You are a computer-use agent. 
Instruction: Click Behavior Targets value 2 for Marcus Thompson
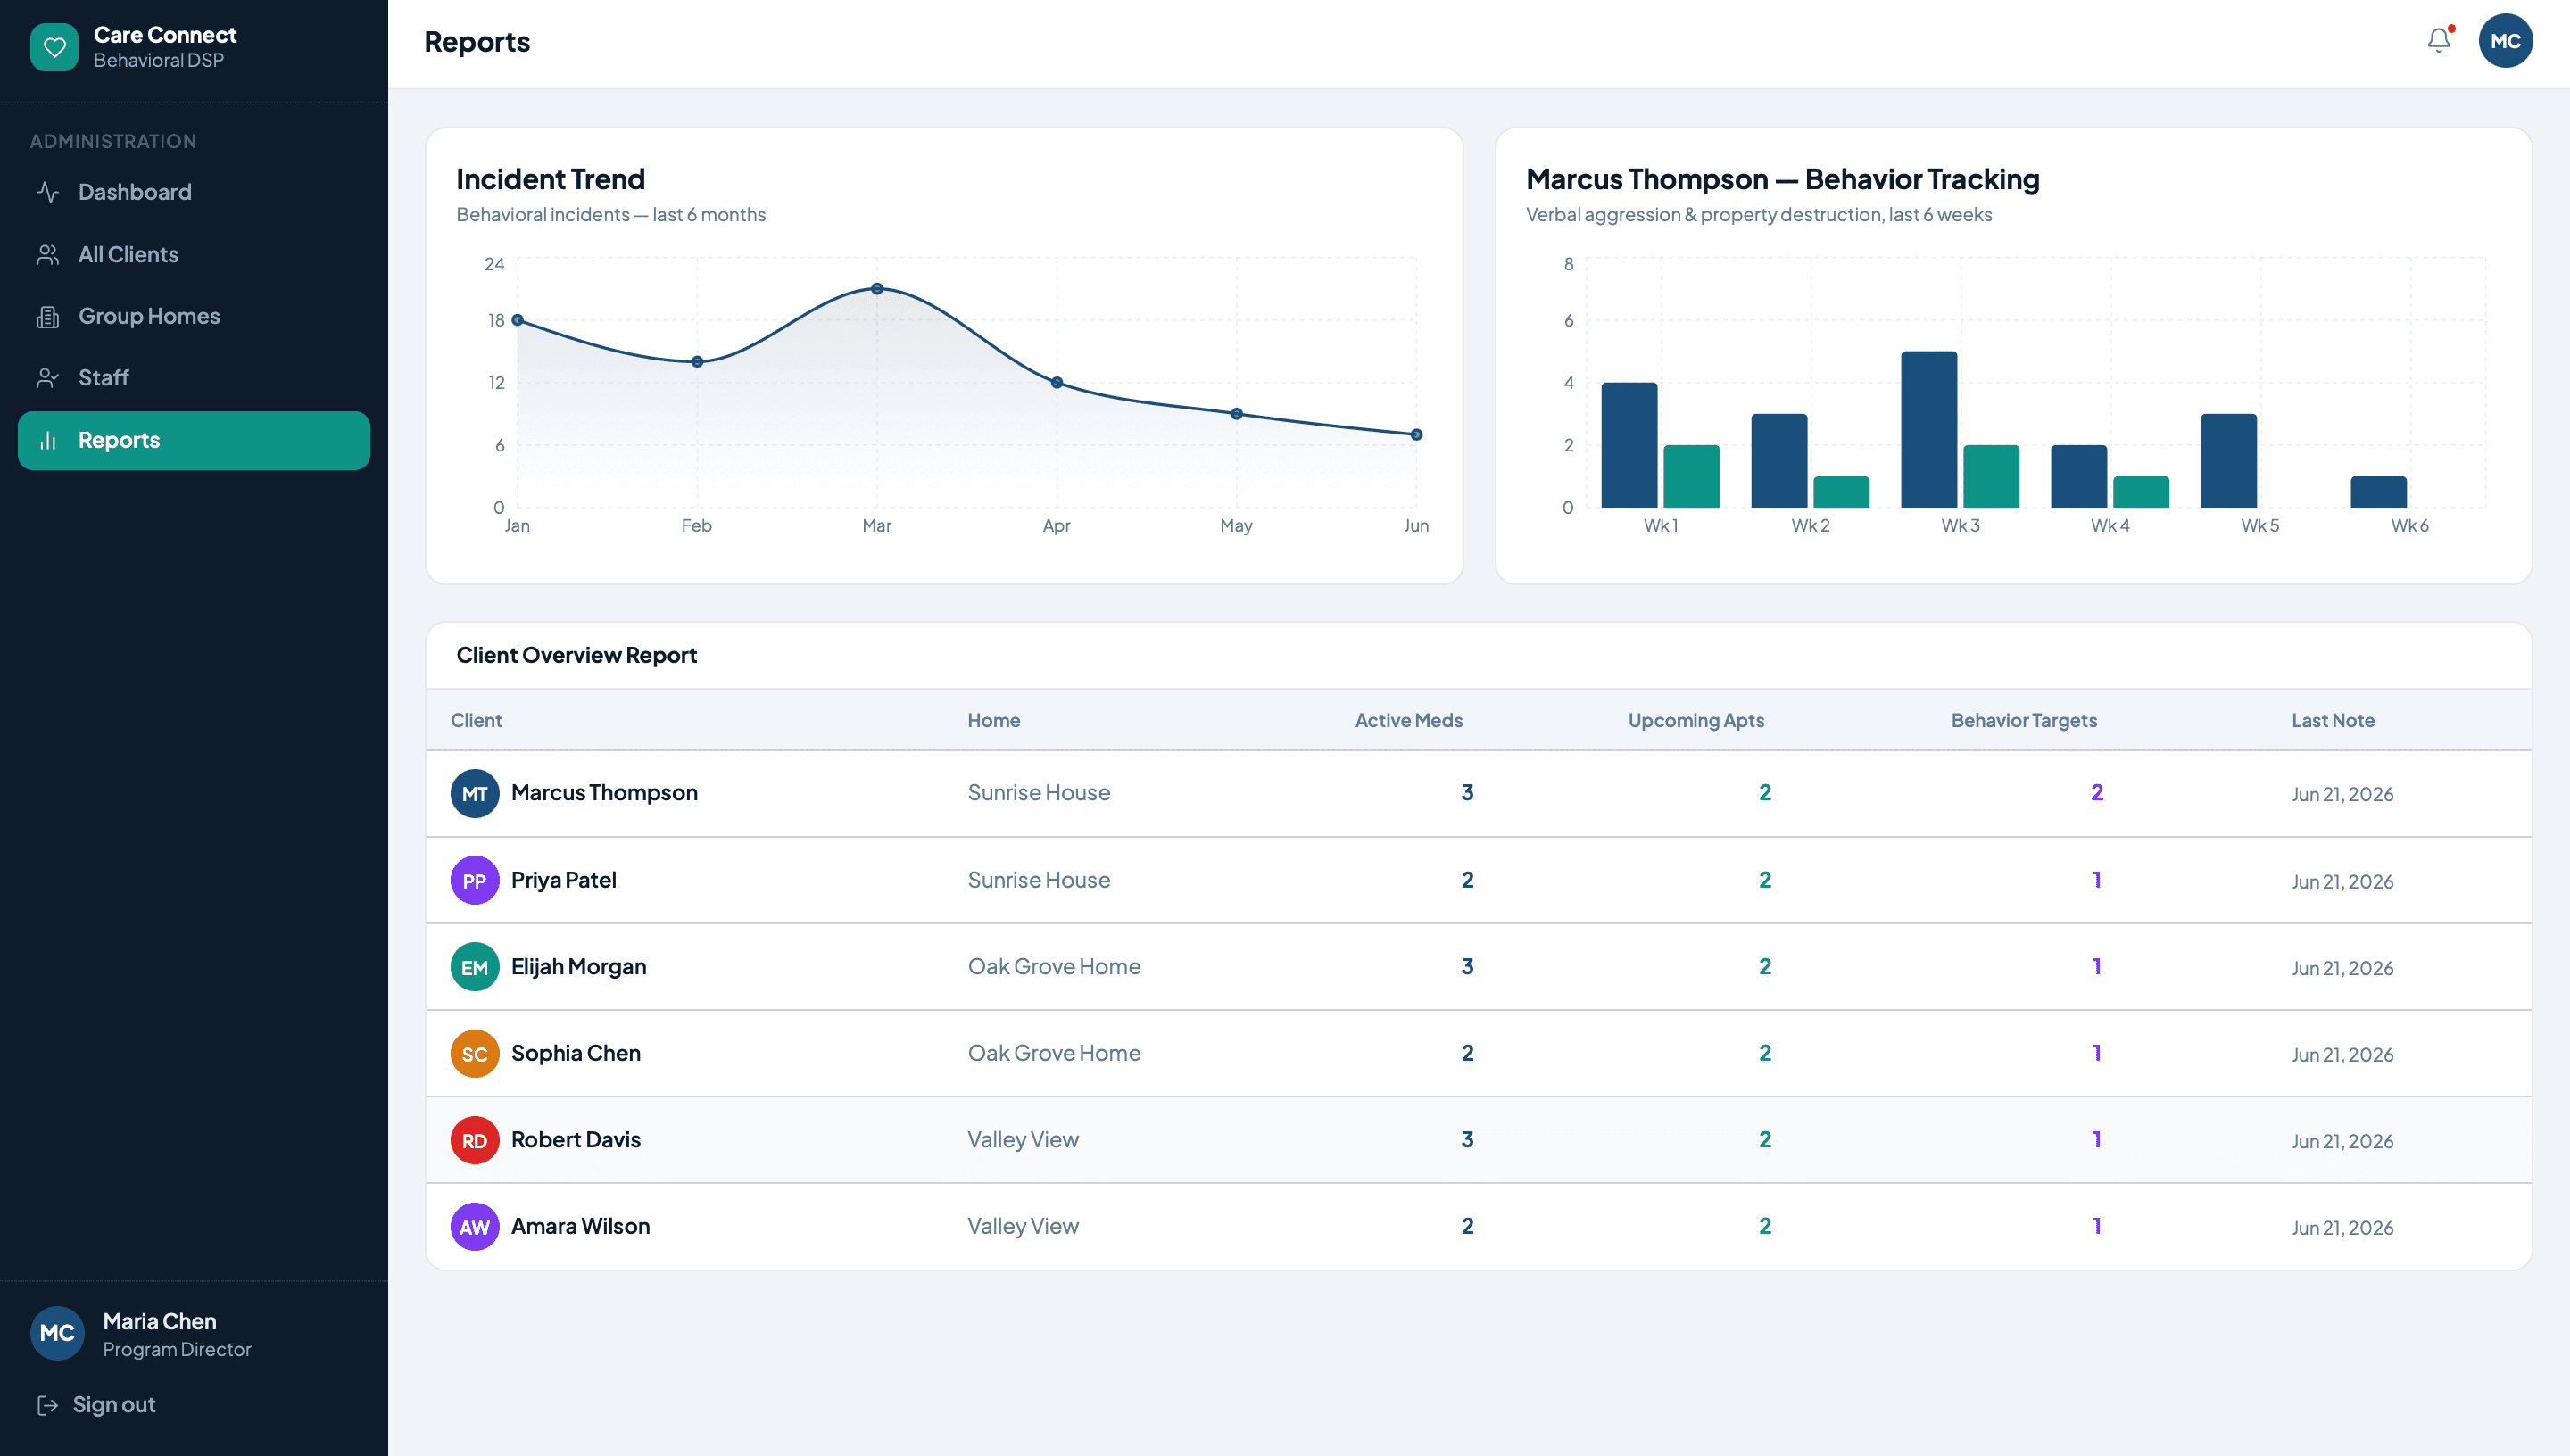point(2096,793)
